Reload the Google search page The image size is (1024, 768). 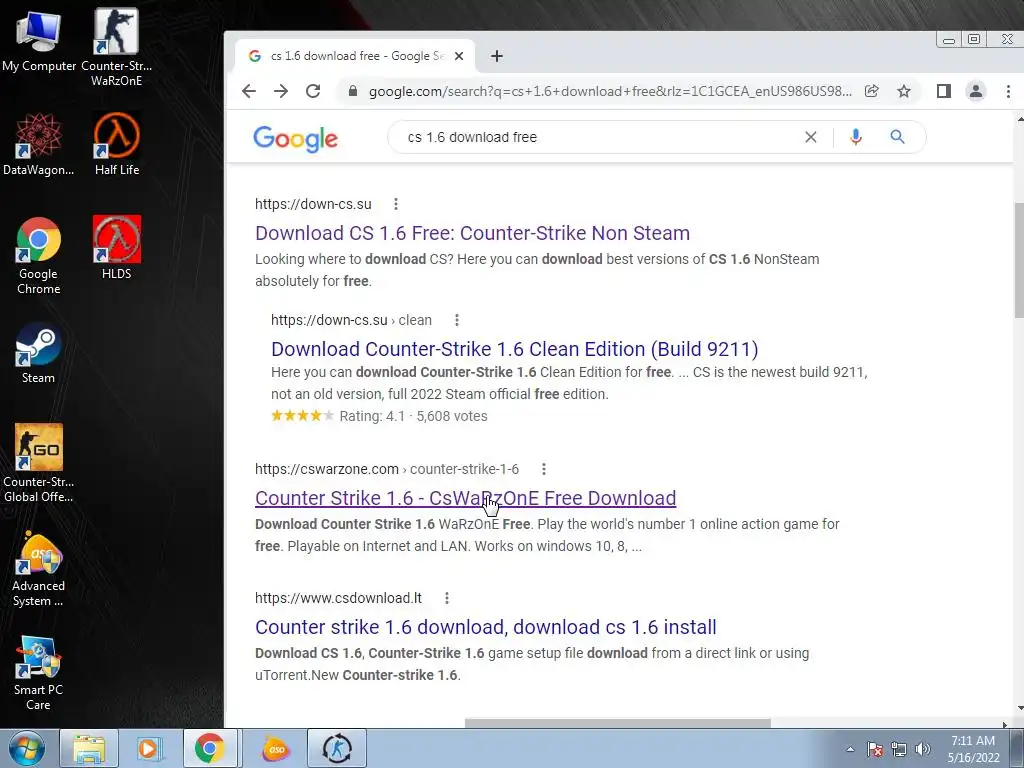pos(313,91)
